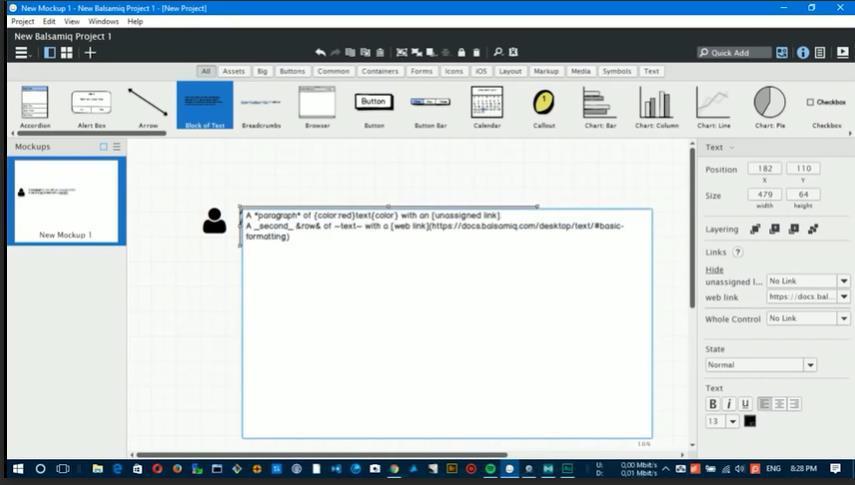This screenshot has height=485, width=855.
Task: Click the trash delete icon in toolbar
Action: click(x=381, y=52)
